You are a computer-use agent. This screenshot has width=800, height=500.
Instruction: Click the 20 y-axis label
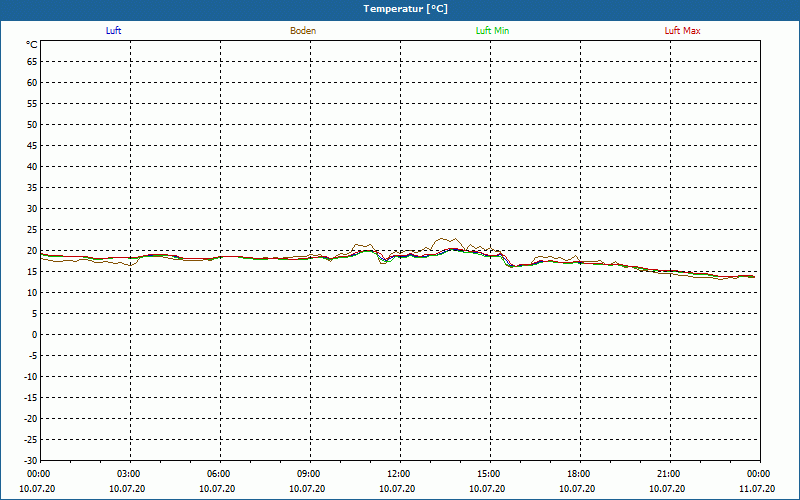[x=32, y=251]
